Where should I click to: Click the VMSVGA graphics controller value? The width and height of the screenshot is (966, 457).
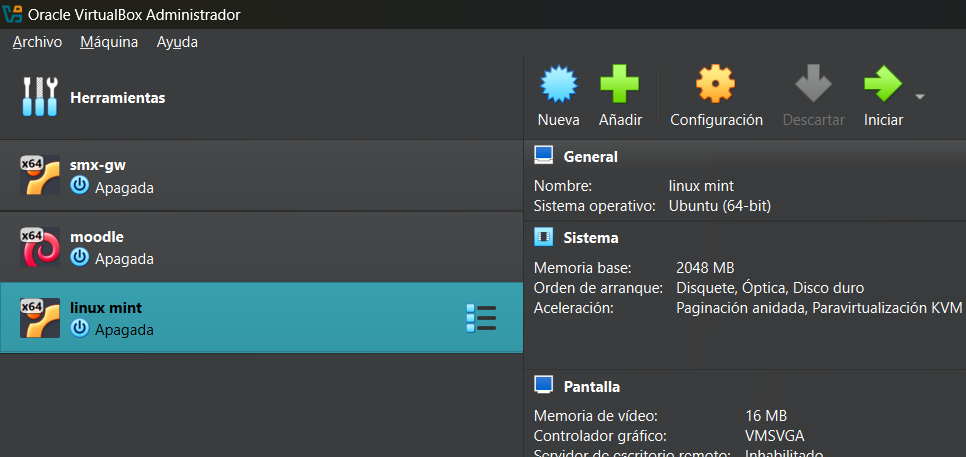tap(774, 436)
